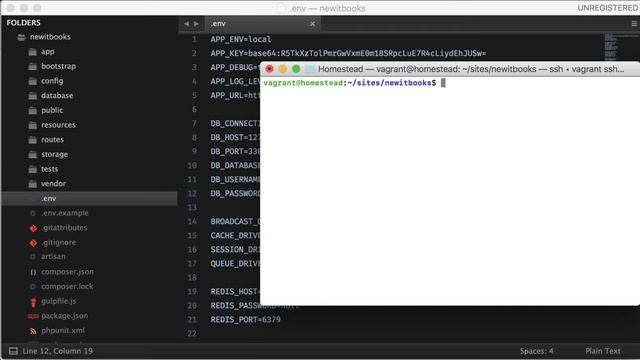Open the tab options menu at top right
Image resolution: width=640 pixels, height=360 pixels.
[634, 24]
